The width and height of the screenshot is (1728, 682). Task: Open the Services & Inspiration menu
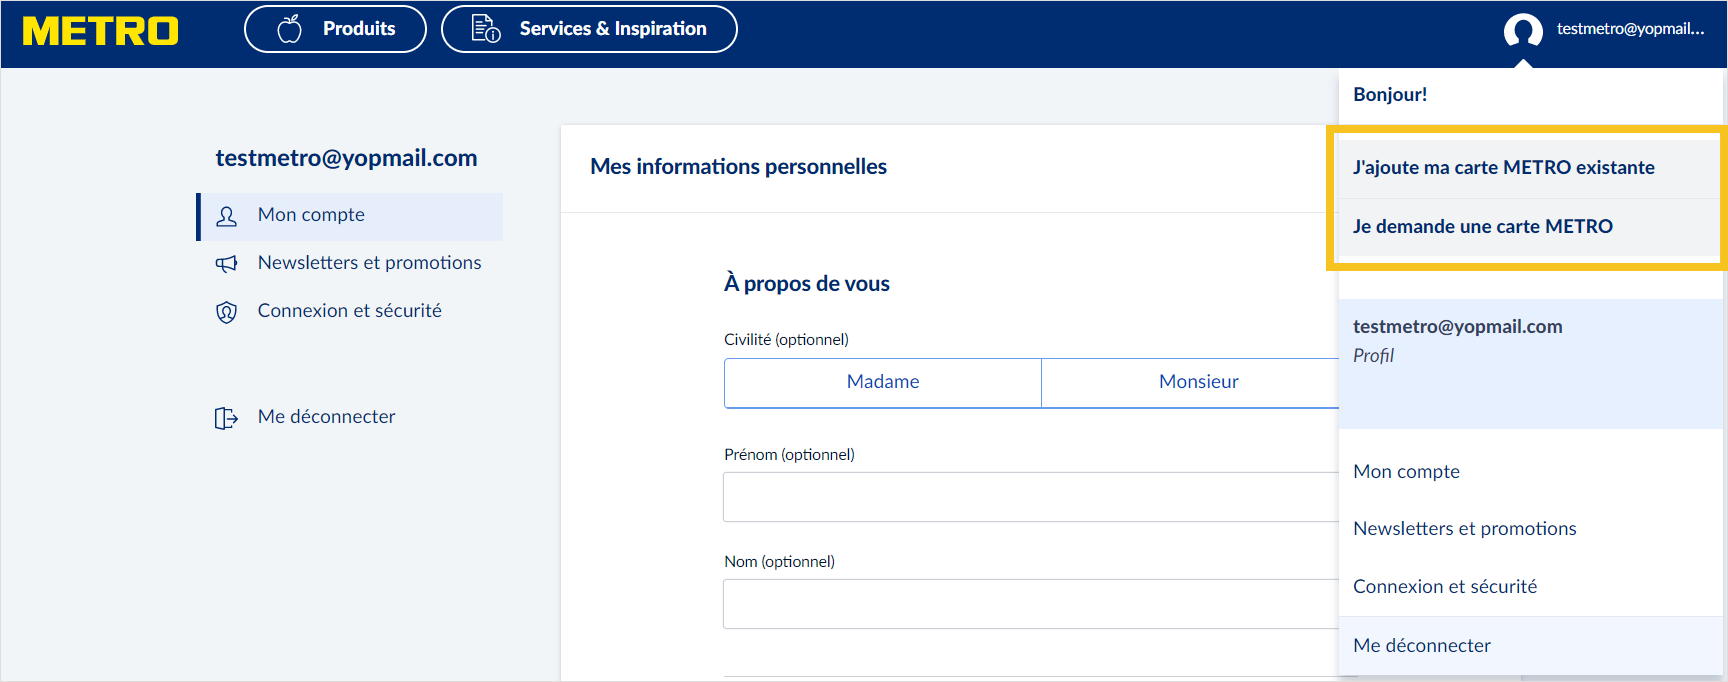[589, 29]
